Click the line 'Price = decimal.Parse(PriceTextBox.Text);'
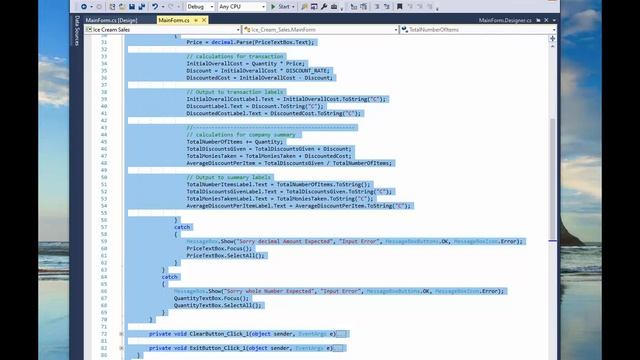Image resolution: width=640 pixels, height=360 pixels. 250,42
